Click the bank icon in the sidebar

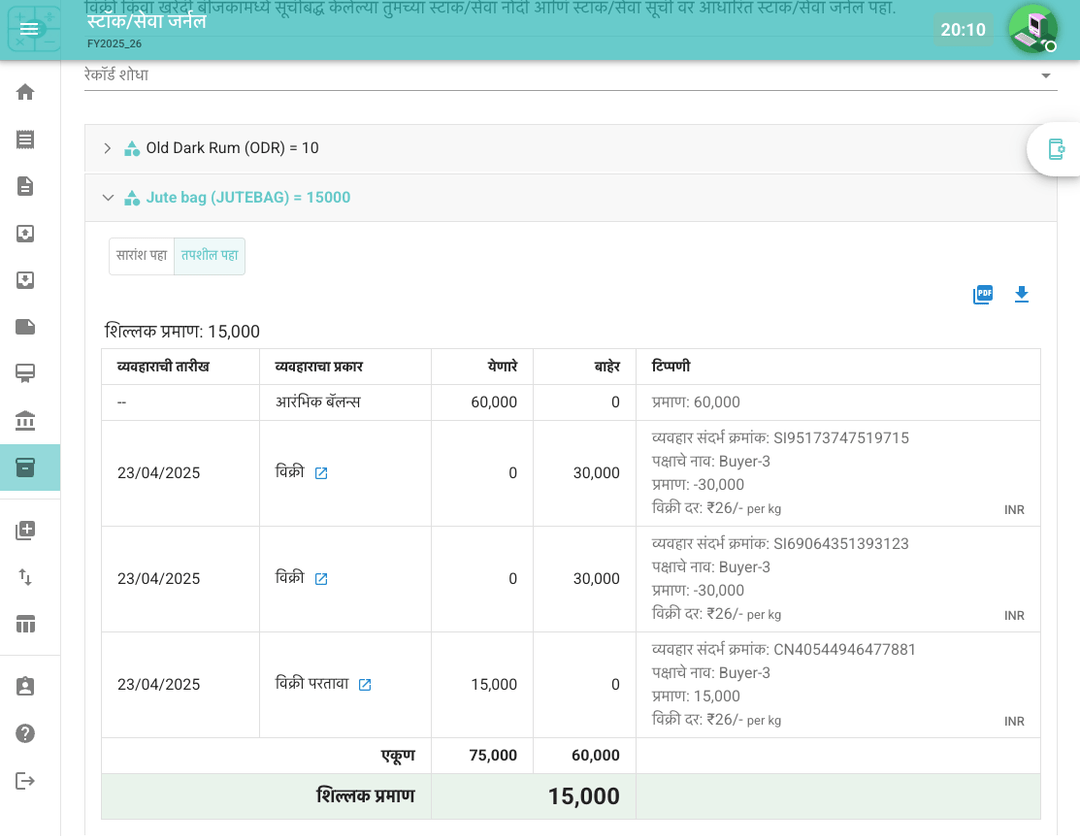(x=25, y=421)
